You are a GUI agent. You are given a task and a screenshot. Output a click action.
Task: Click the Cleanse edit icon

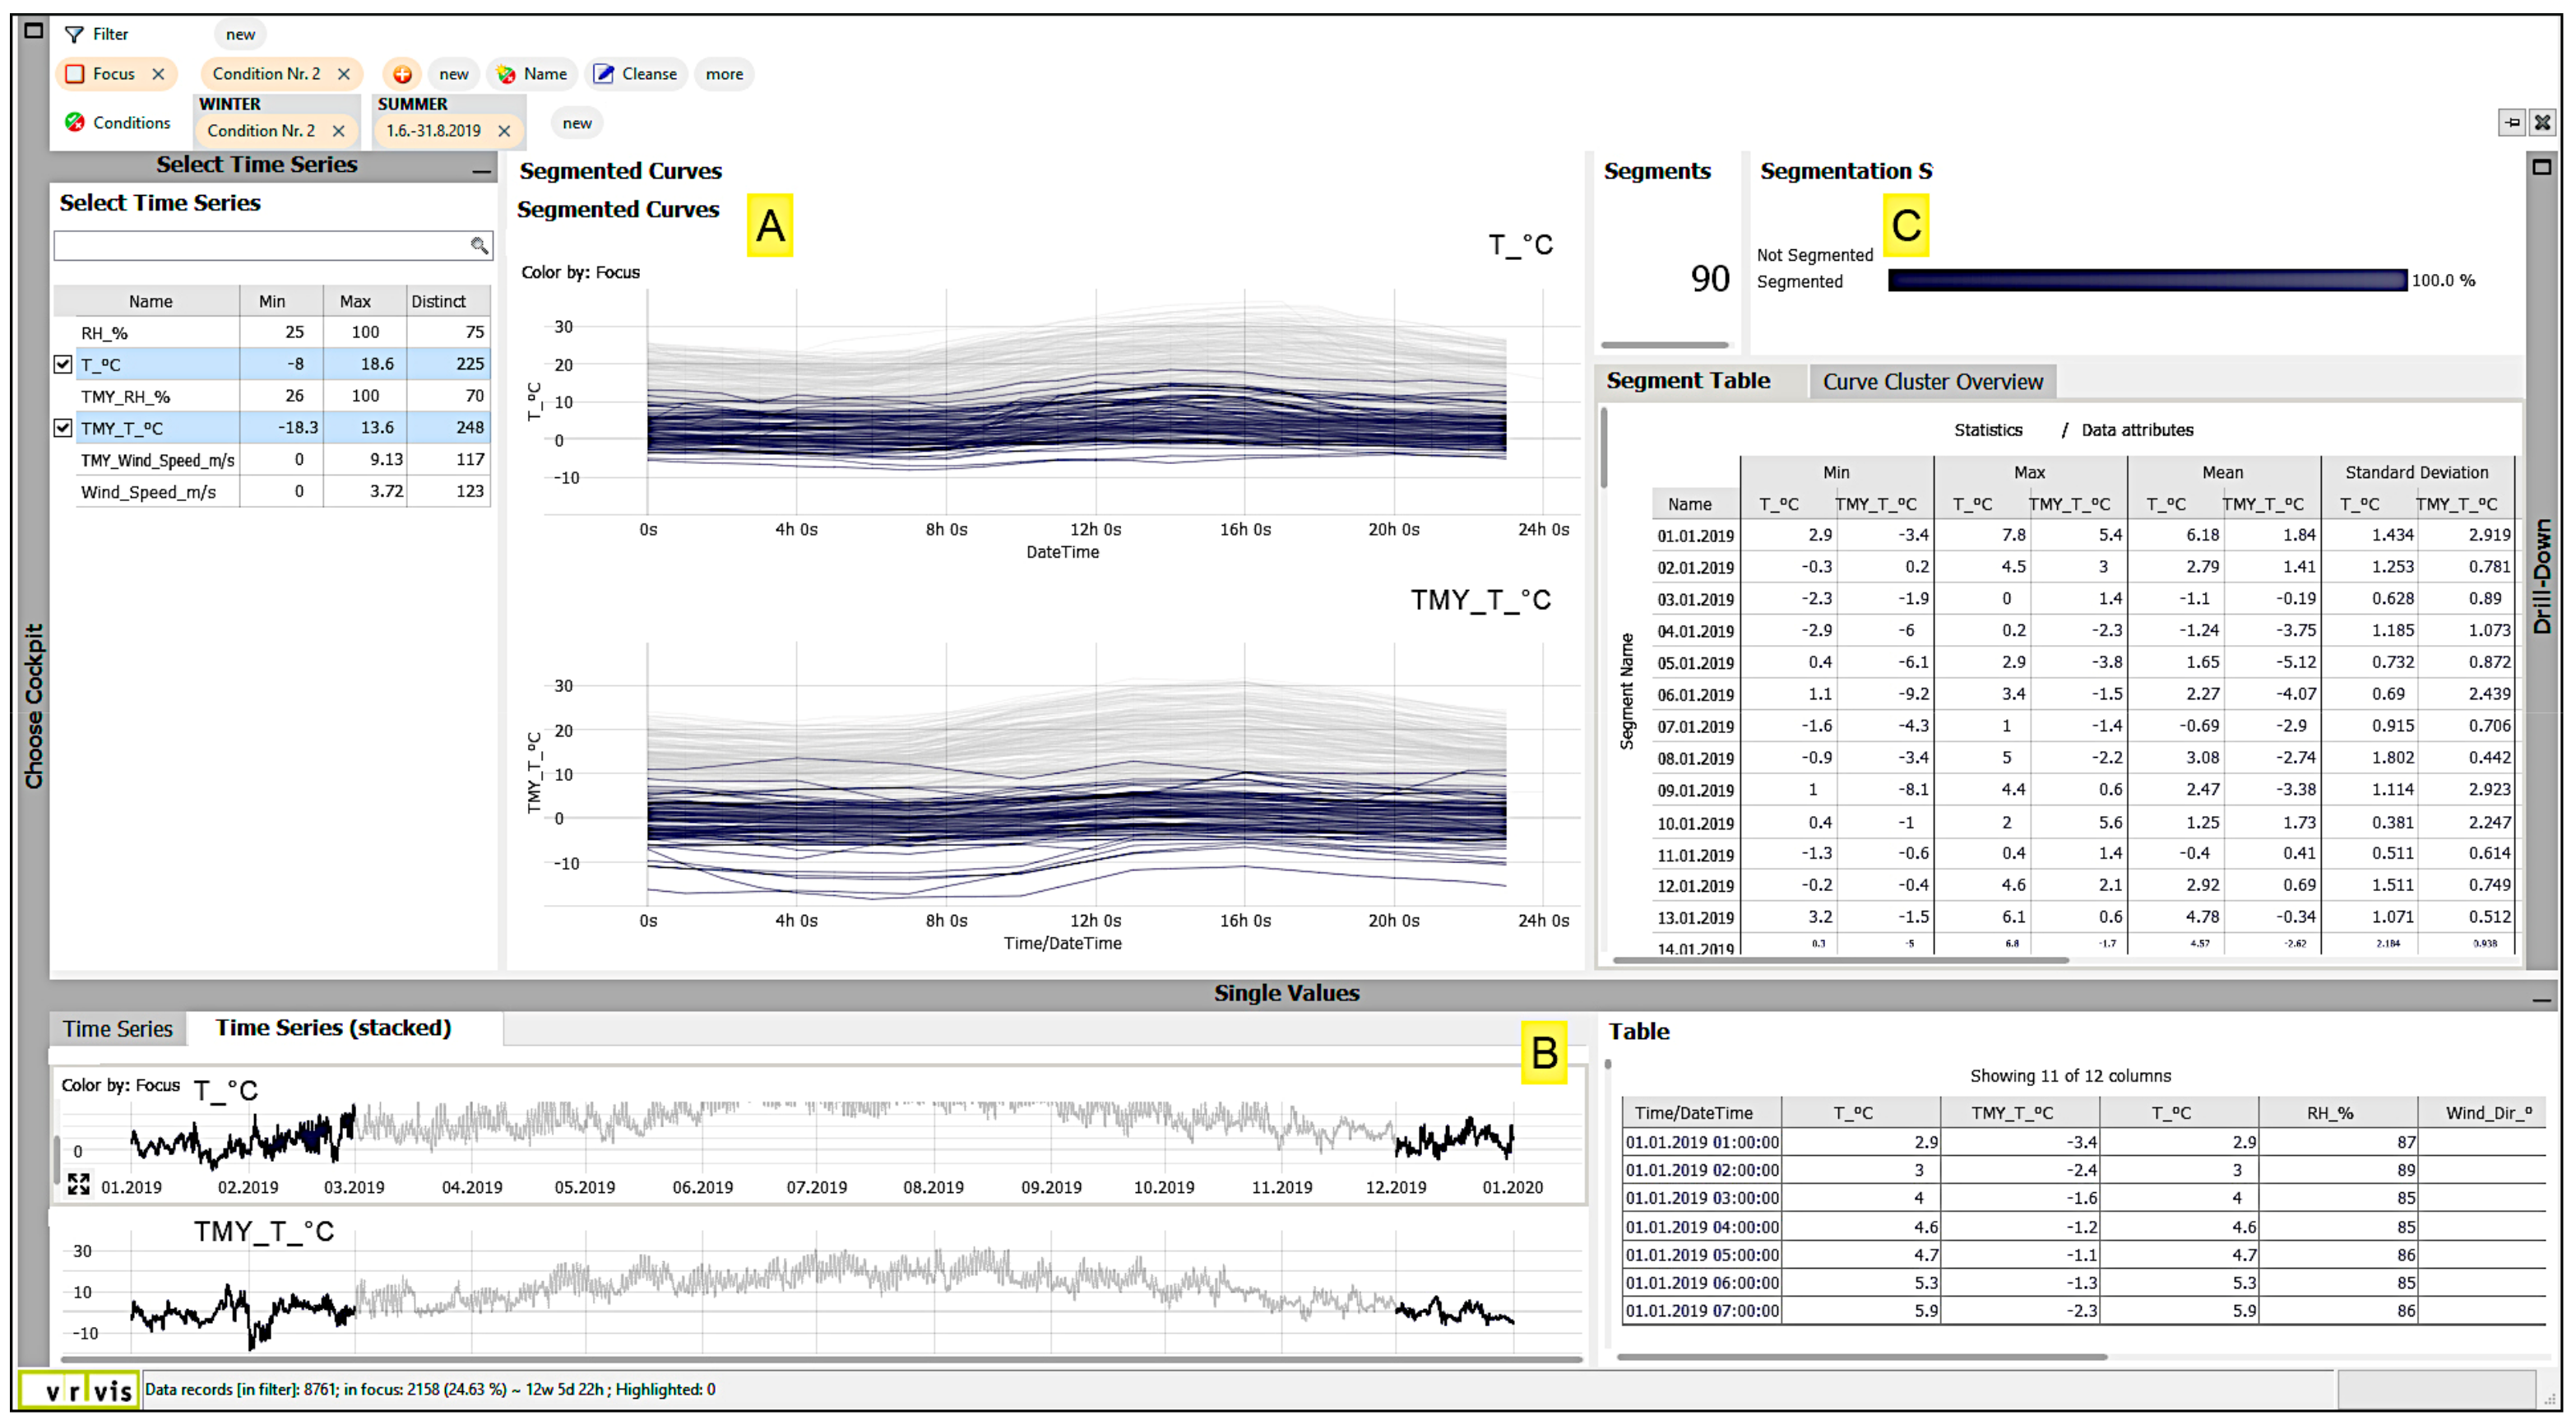click(603, 74)
